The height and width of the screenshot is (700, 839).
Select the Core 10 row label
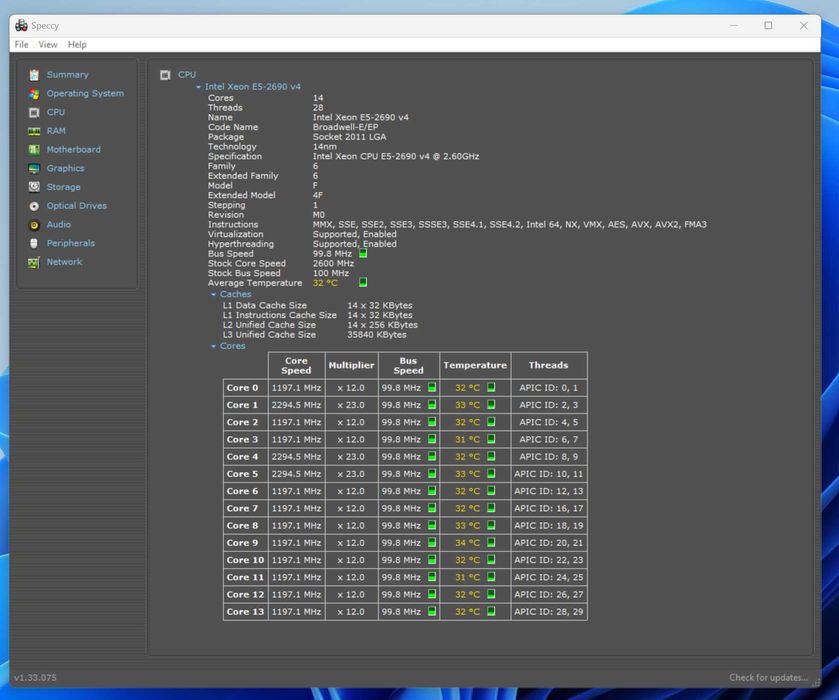(x=245, y=560)
